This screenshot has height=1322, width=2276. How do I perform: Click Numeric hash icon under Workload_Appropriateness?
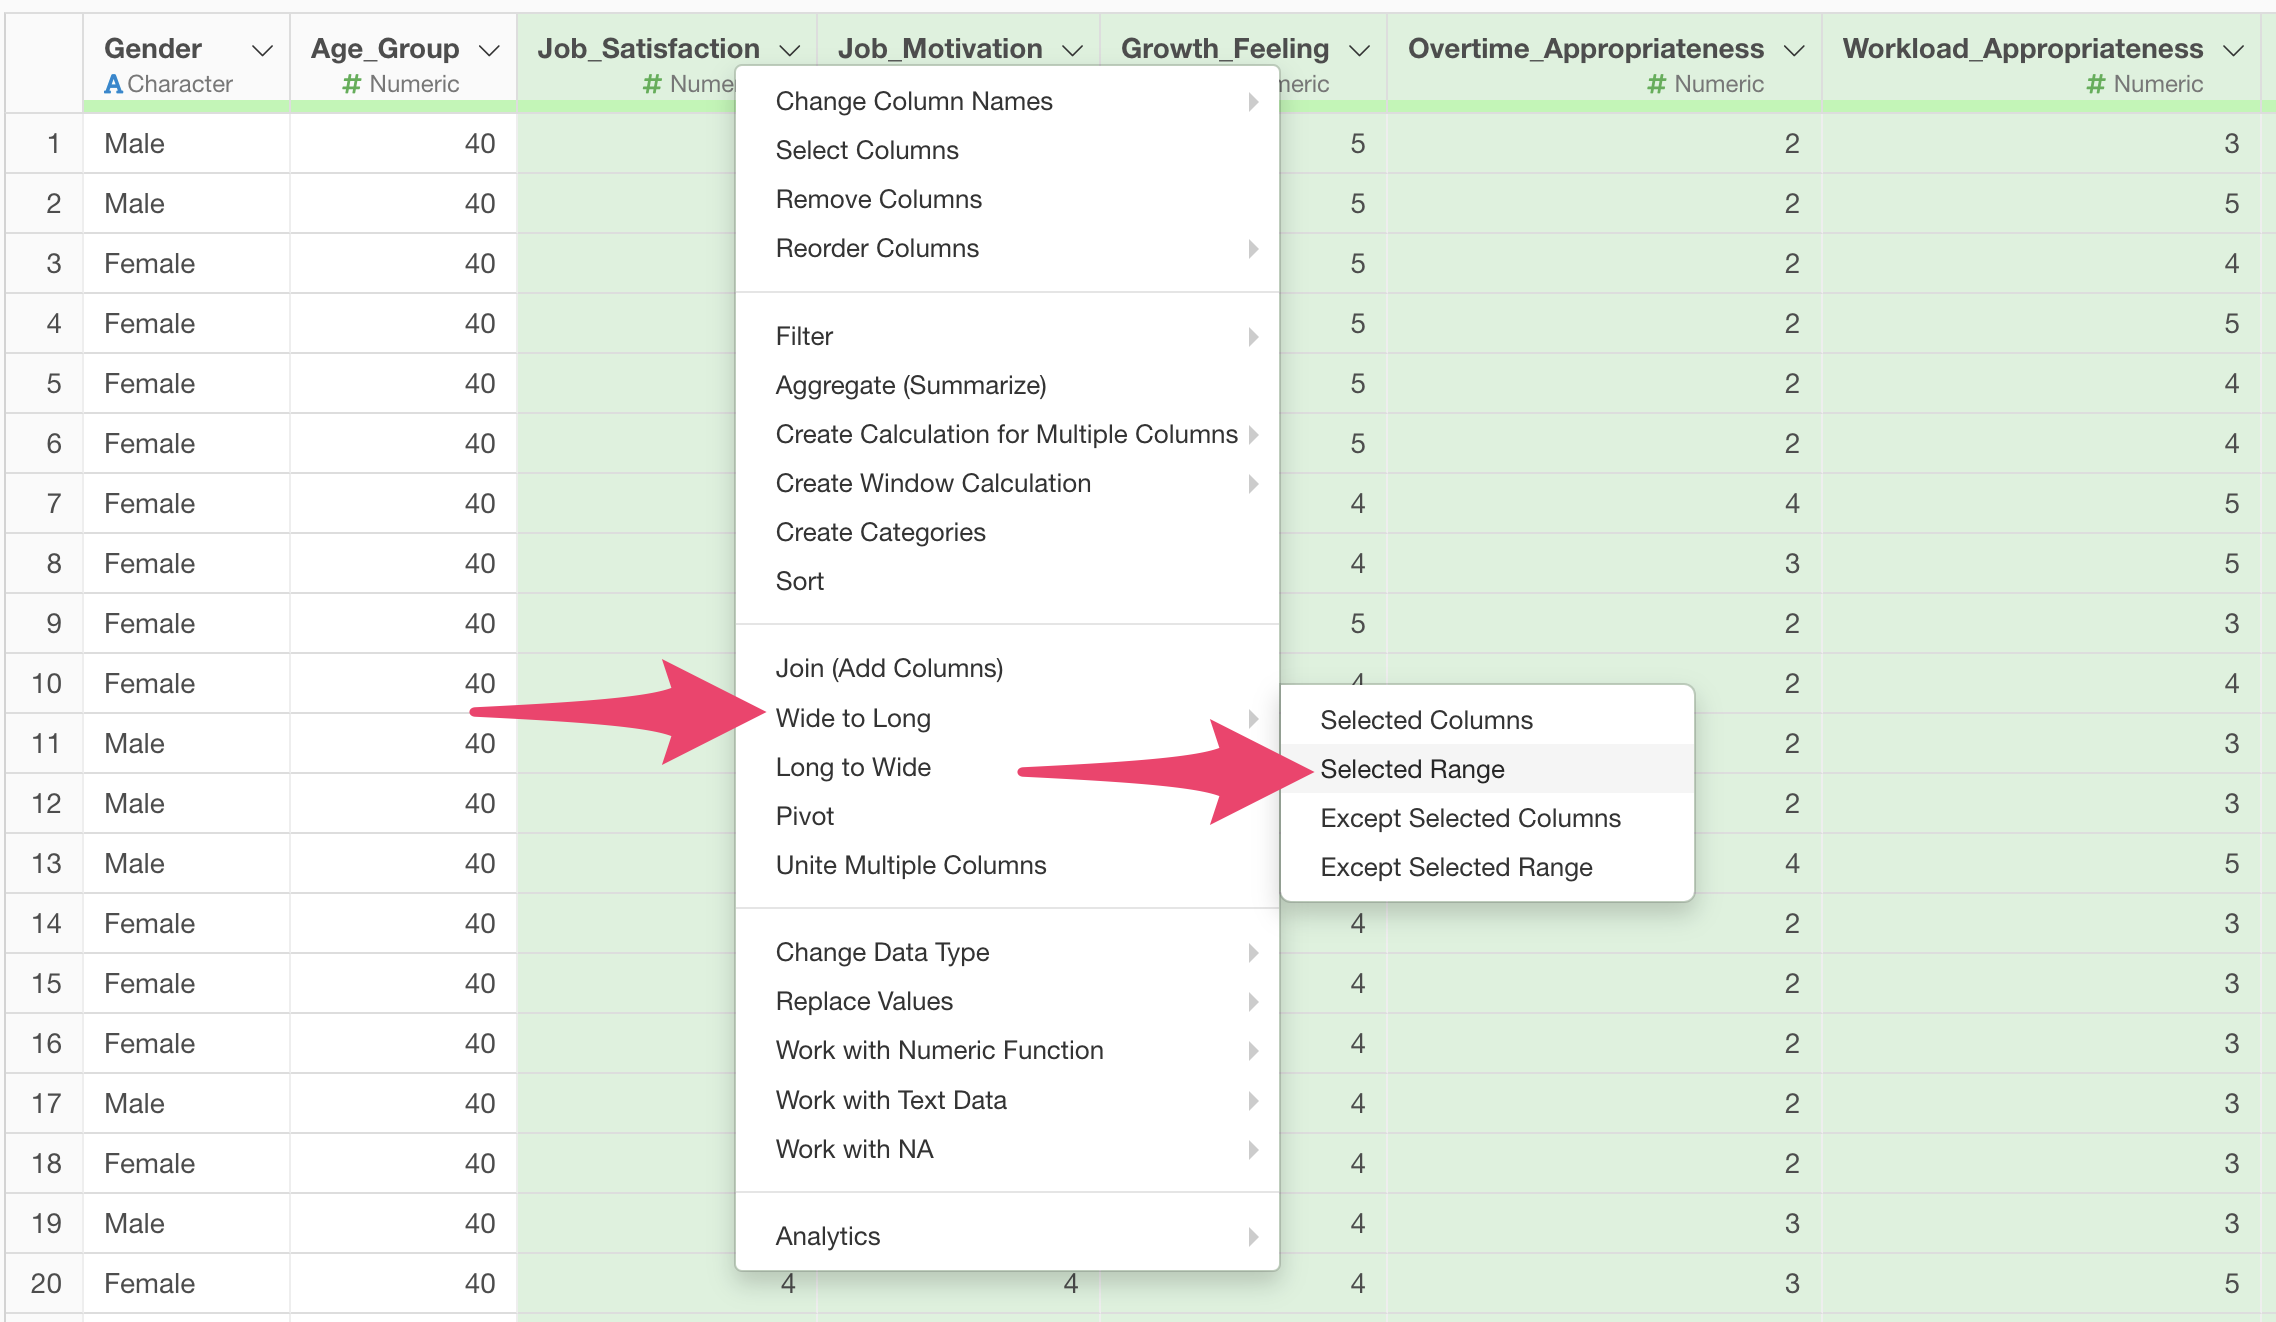pyautogui.click(x=2095, y=85)
